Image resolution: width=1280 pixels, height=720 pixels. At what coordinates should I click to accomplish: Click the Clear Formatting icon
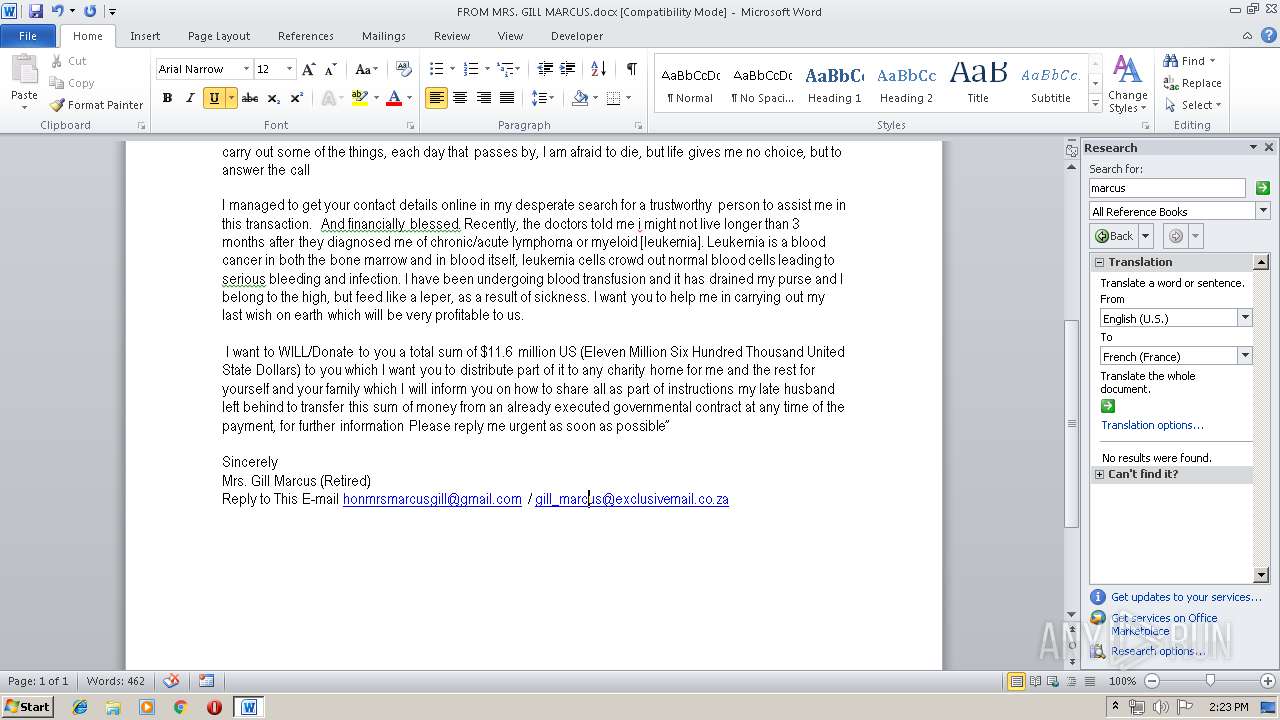[404, 69]
